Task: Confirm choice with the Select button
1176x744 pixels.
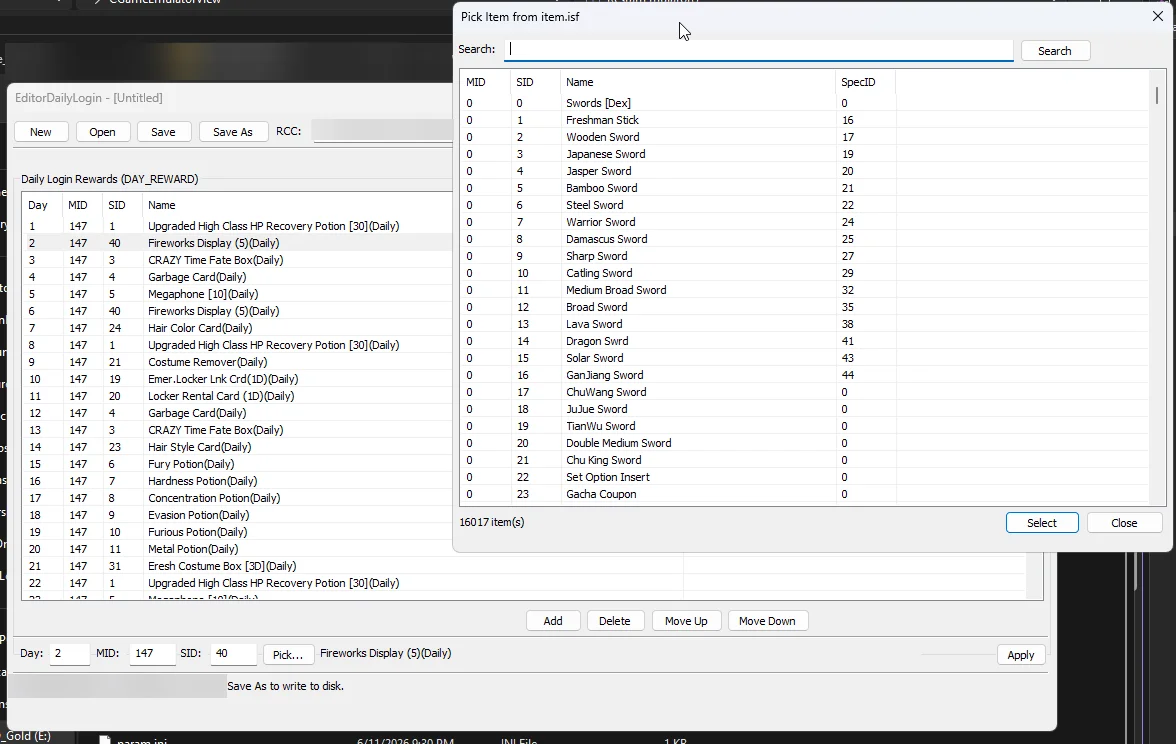Action: [1042, 523]
